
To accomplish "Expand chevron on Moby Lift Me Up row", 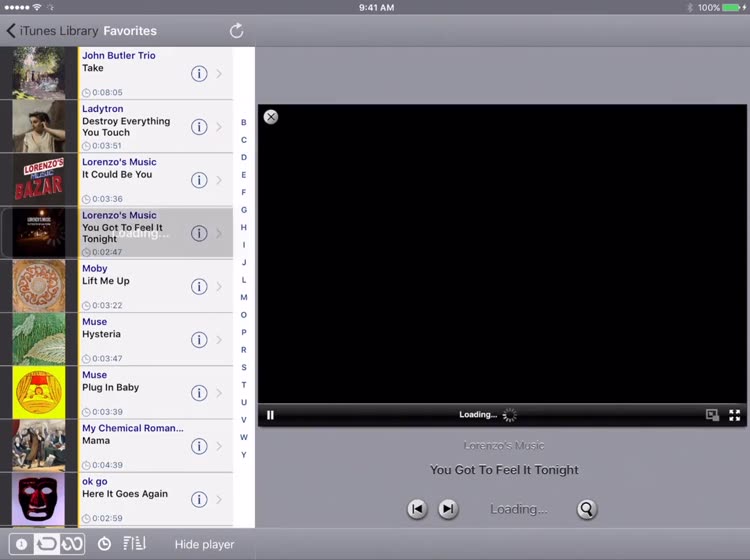I will [x=219, y=286].
